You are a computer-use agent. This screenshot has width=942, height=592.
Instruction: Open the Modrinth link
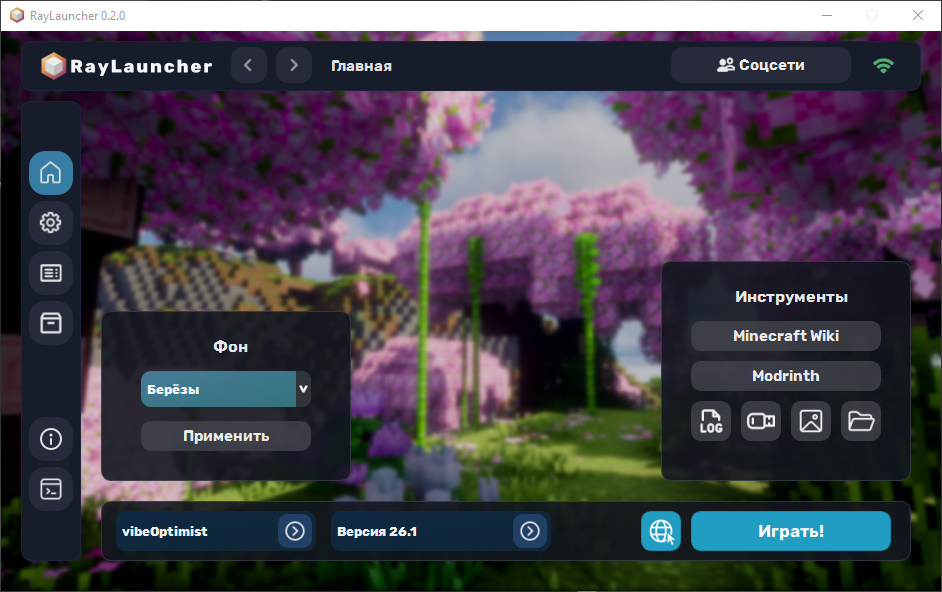[x=786, y=376]
